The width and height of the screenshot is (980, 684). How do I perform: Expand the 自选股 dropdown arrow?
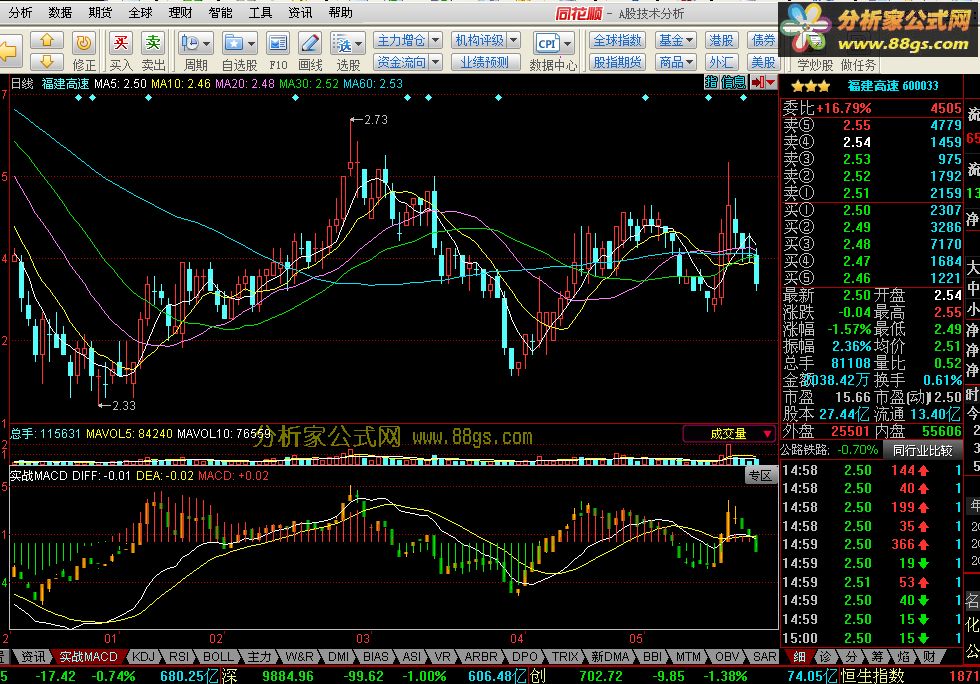click(x=251, y=44)
